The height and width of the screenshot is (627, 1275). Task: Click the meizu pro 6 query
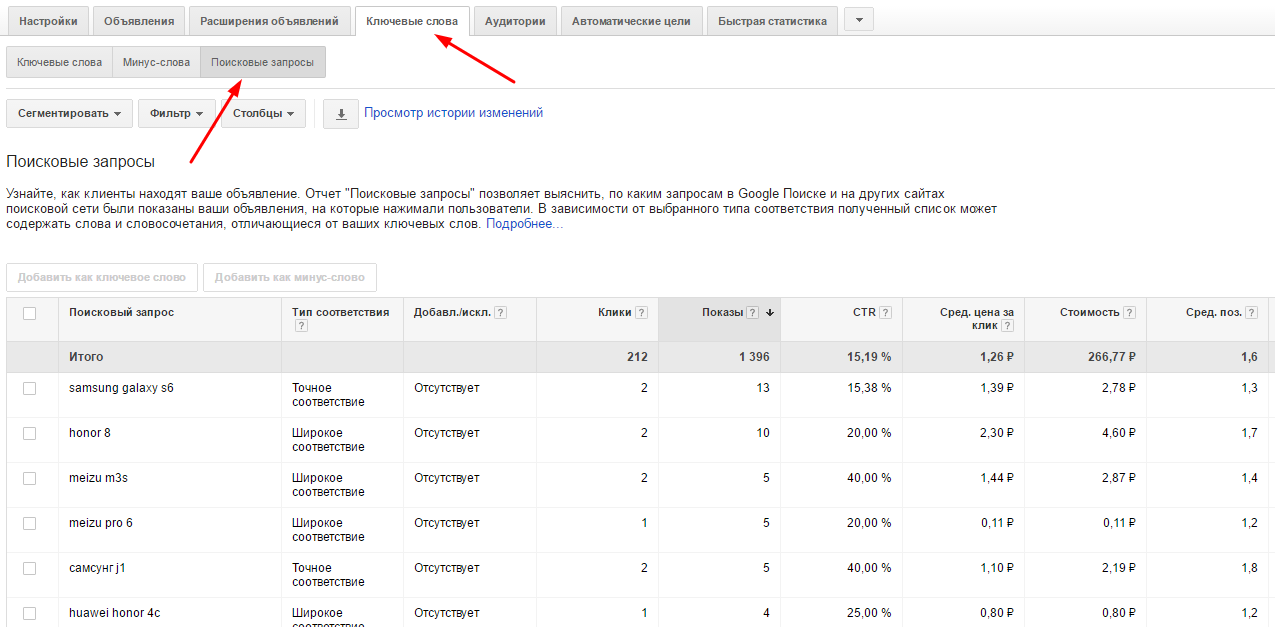[101, 523]
